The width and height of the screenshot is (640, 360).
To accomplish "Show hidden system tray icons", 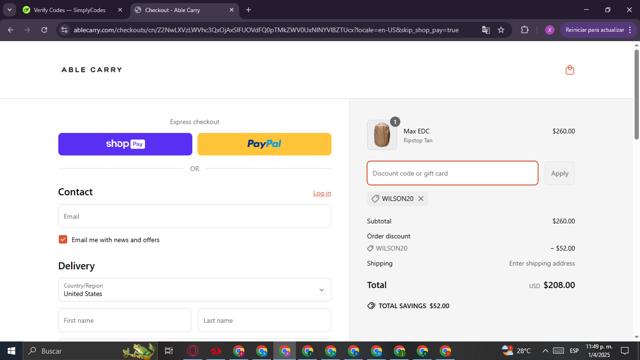I will pos(545,351).
